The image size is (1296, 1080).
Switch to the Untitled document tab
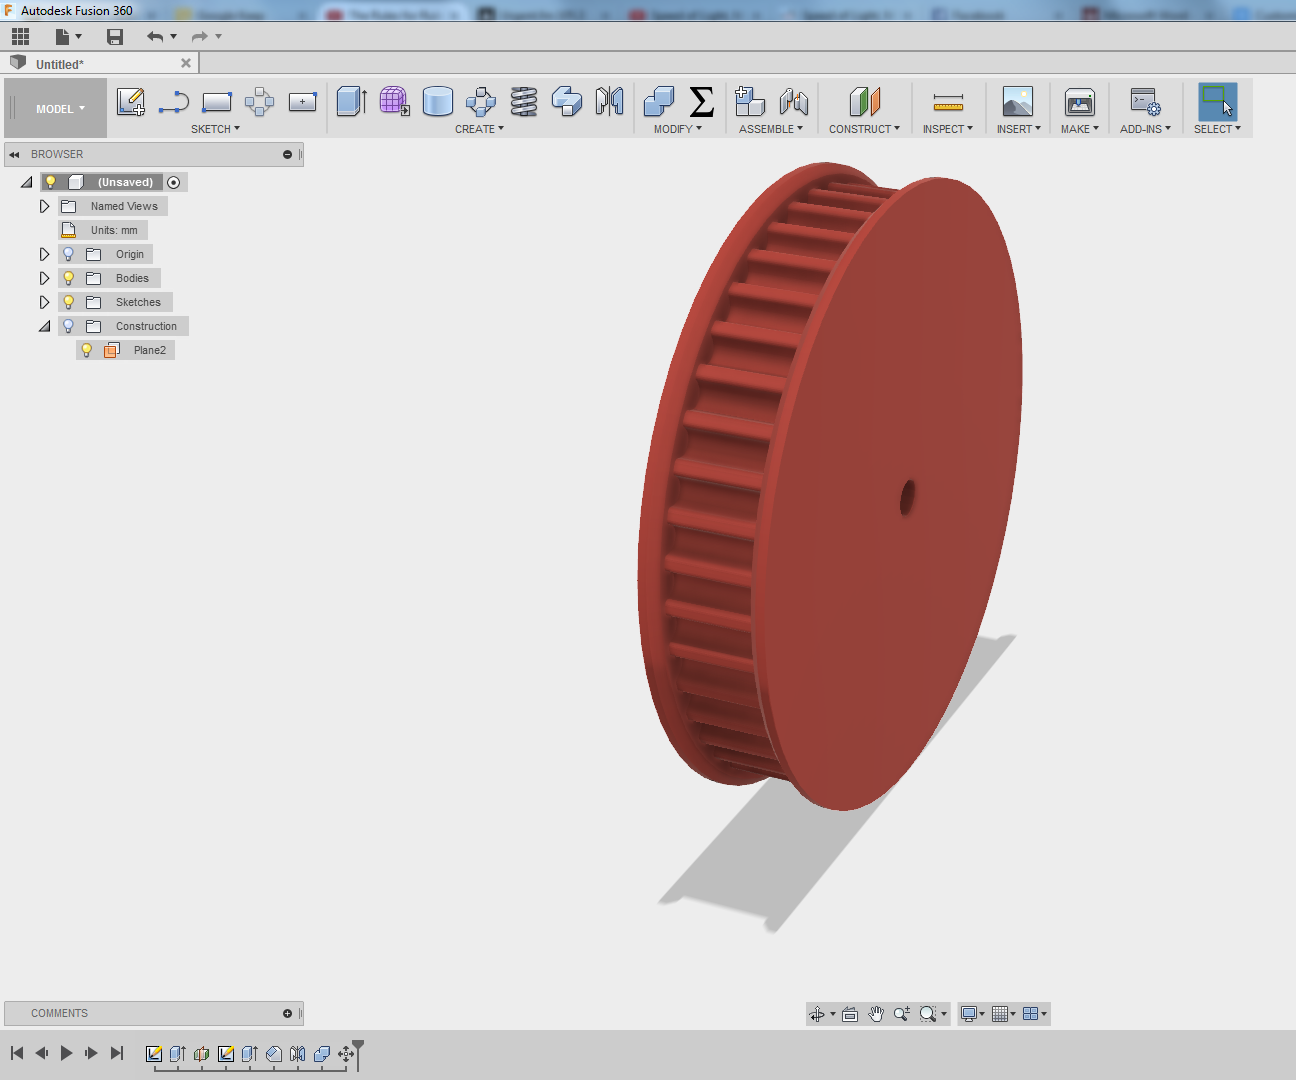coord(60,62)
